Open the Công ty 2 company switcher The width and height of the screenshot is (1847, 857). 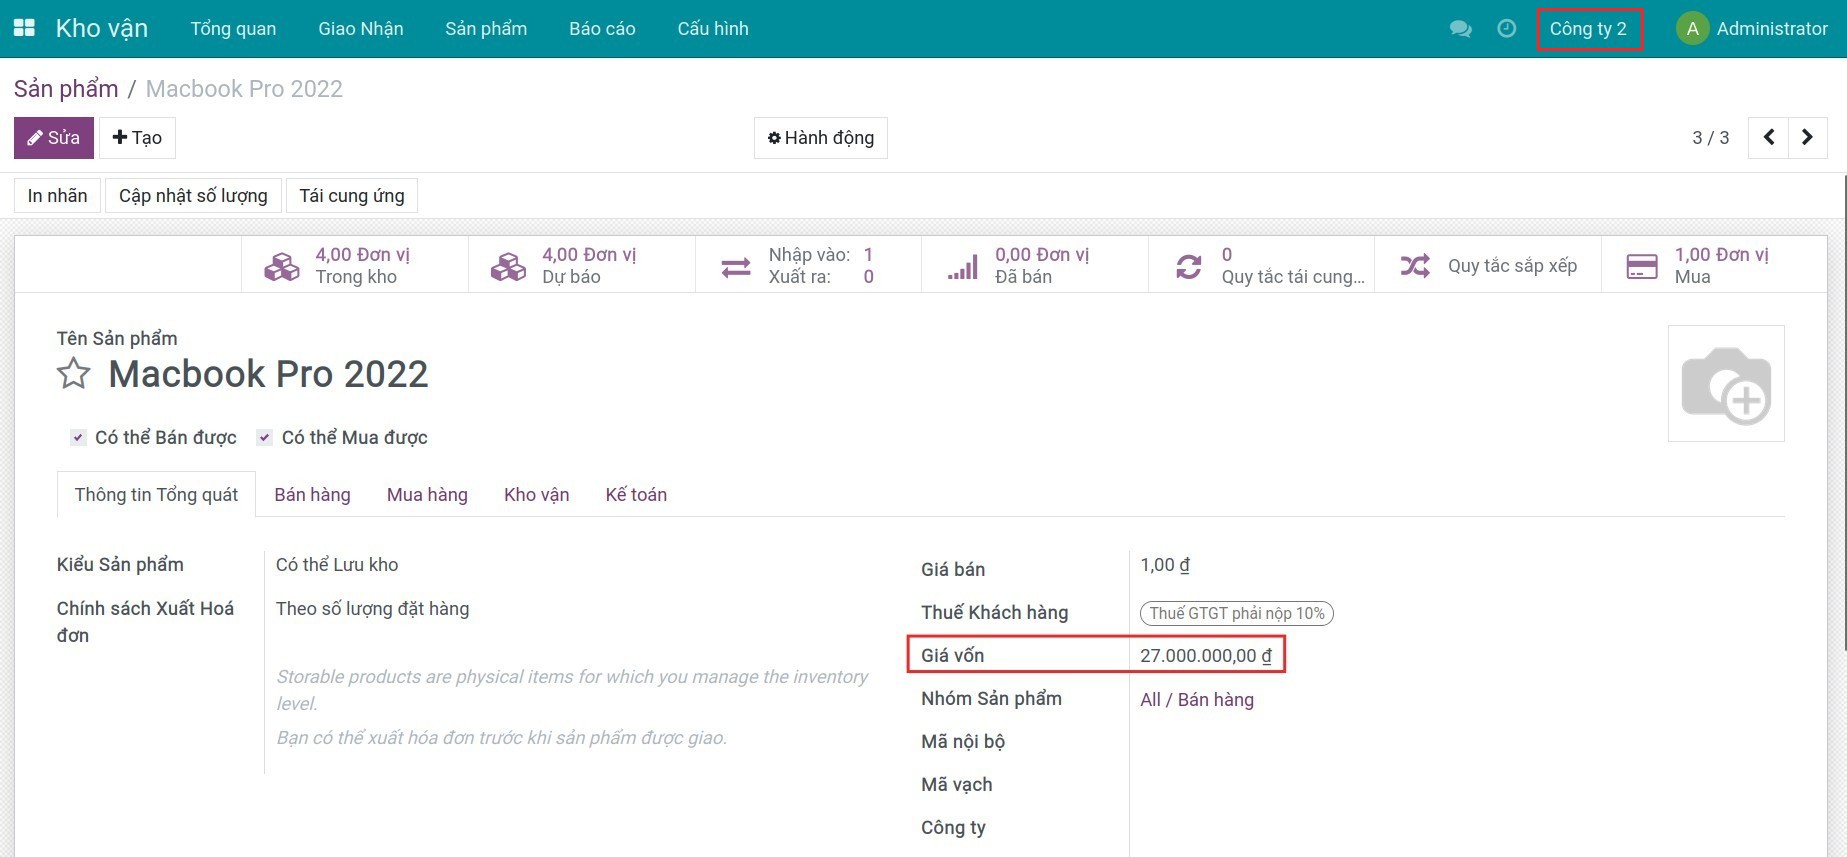click(x=1588, y=29)
